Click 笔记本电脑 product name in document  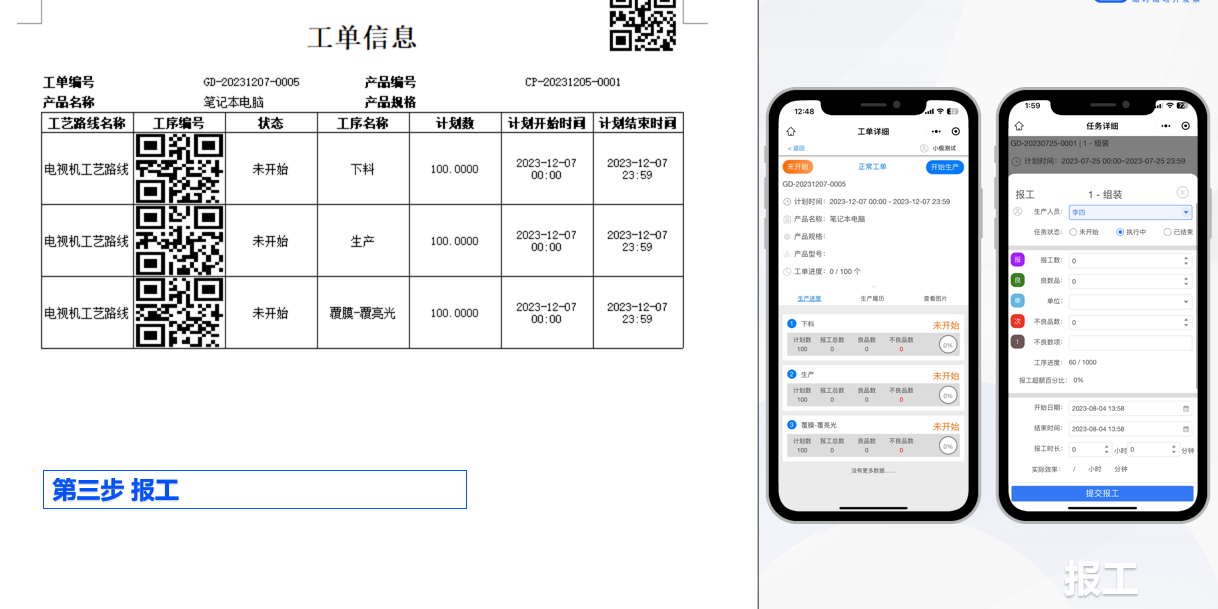point(234,102)
